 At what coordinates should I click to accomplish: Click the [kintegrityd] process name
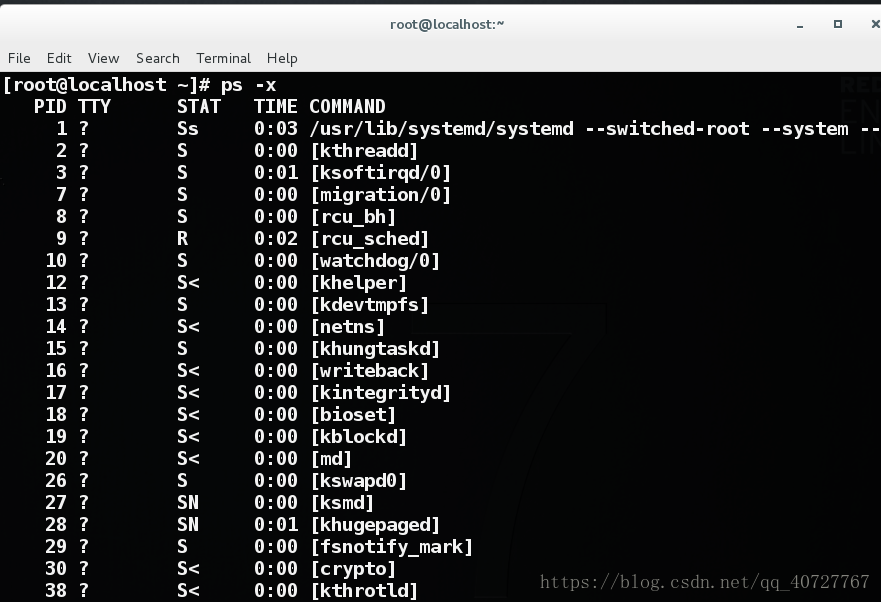[x=381, y=392]
